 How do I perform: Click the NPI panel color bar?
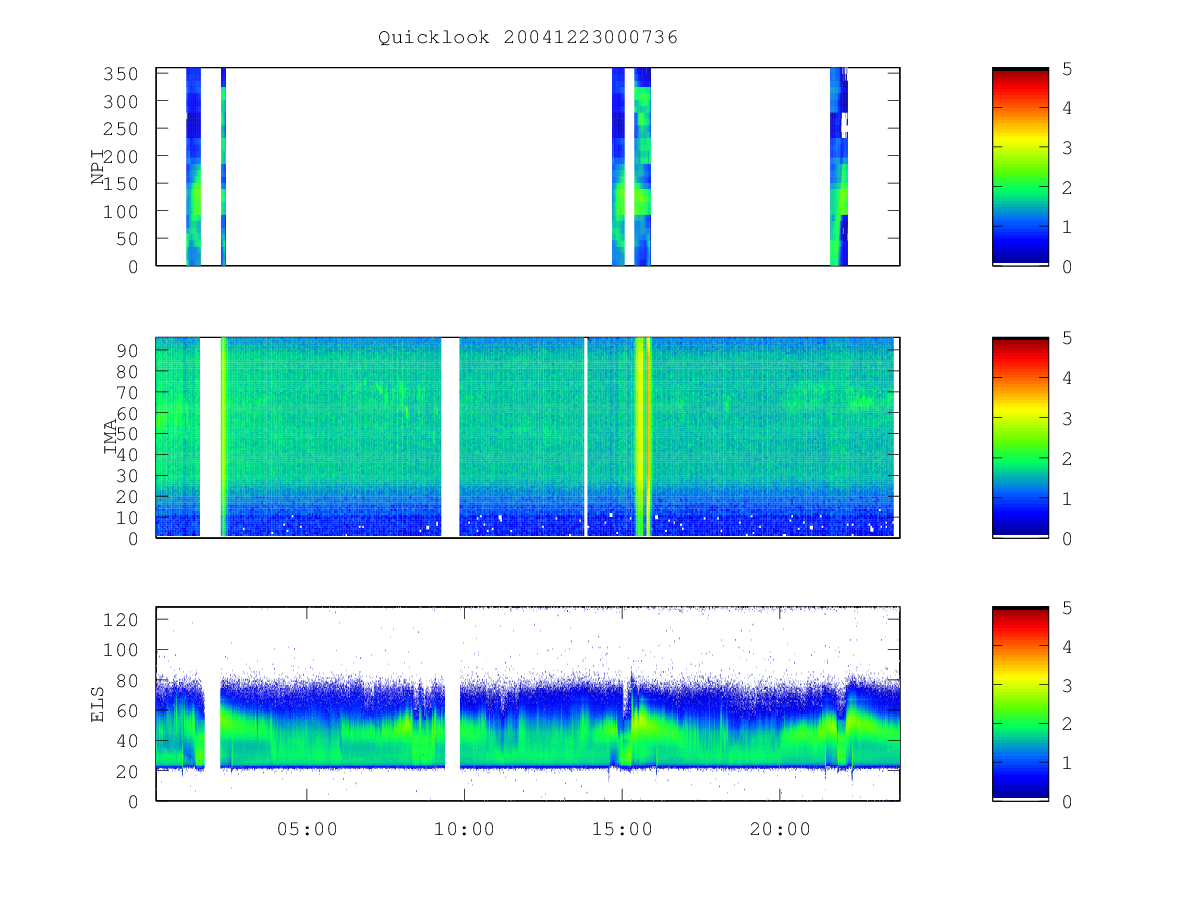[x=1020, y=167]
